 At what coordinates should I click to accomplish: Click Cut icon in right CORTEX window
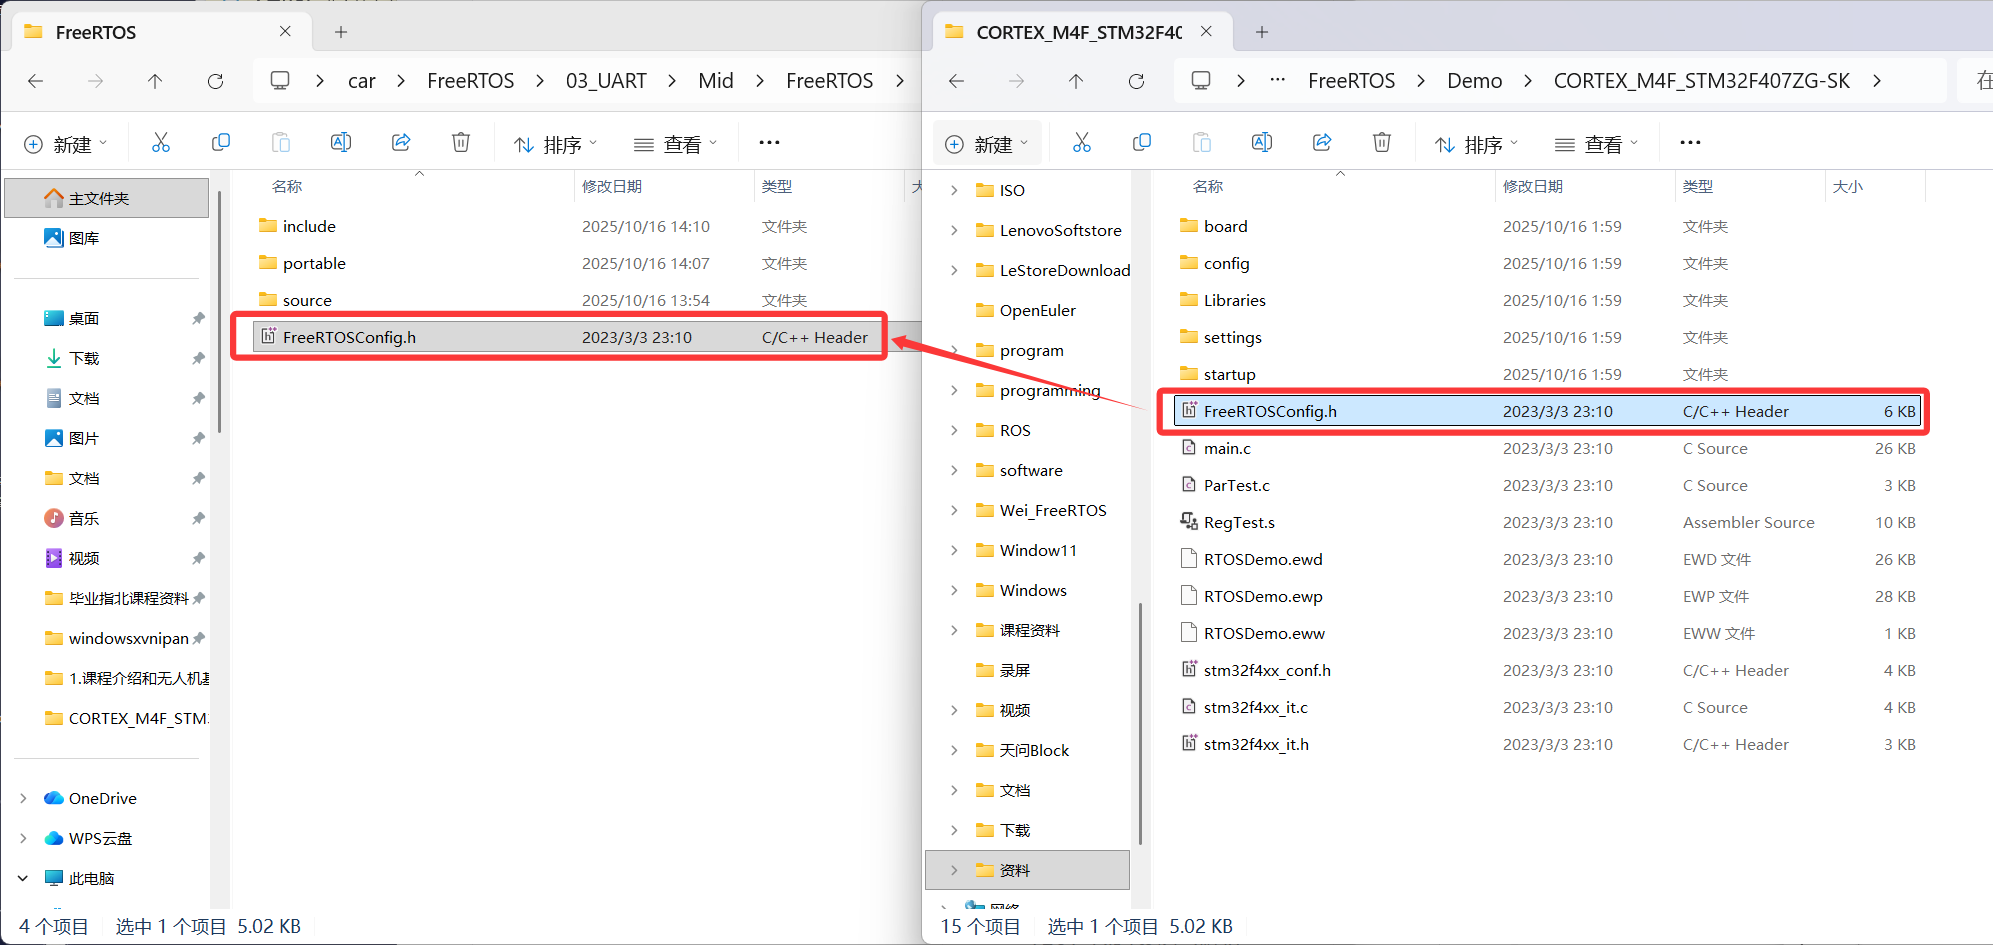click(x=1082, y=143)
